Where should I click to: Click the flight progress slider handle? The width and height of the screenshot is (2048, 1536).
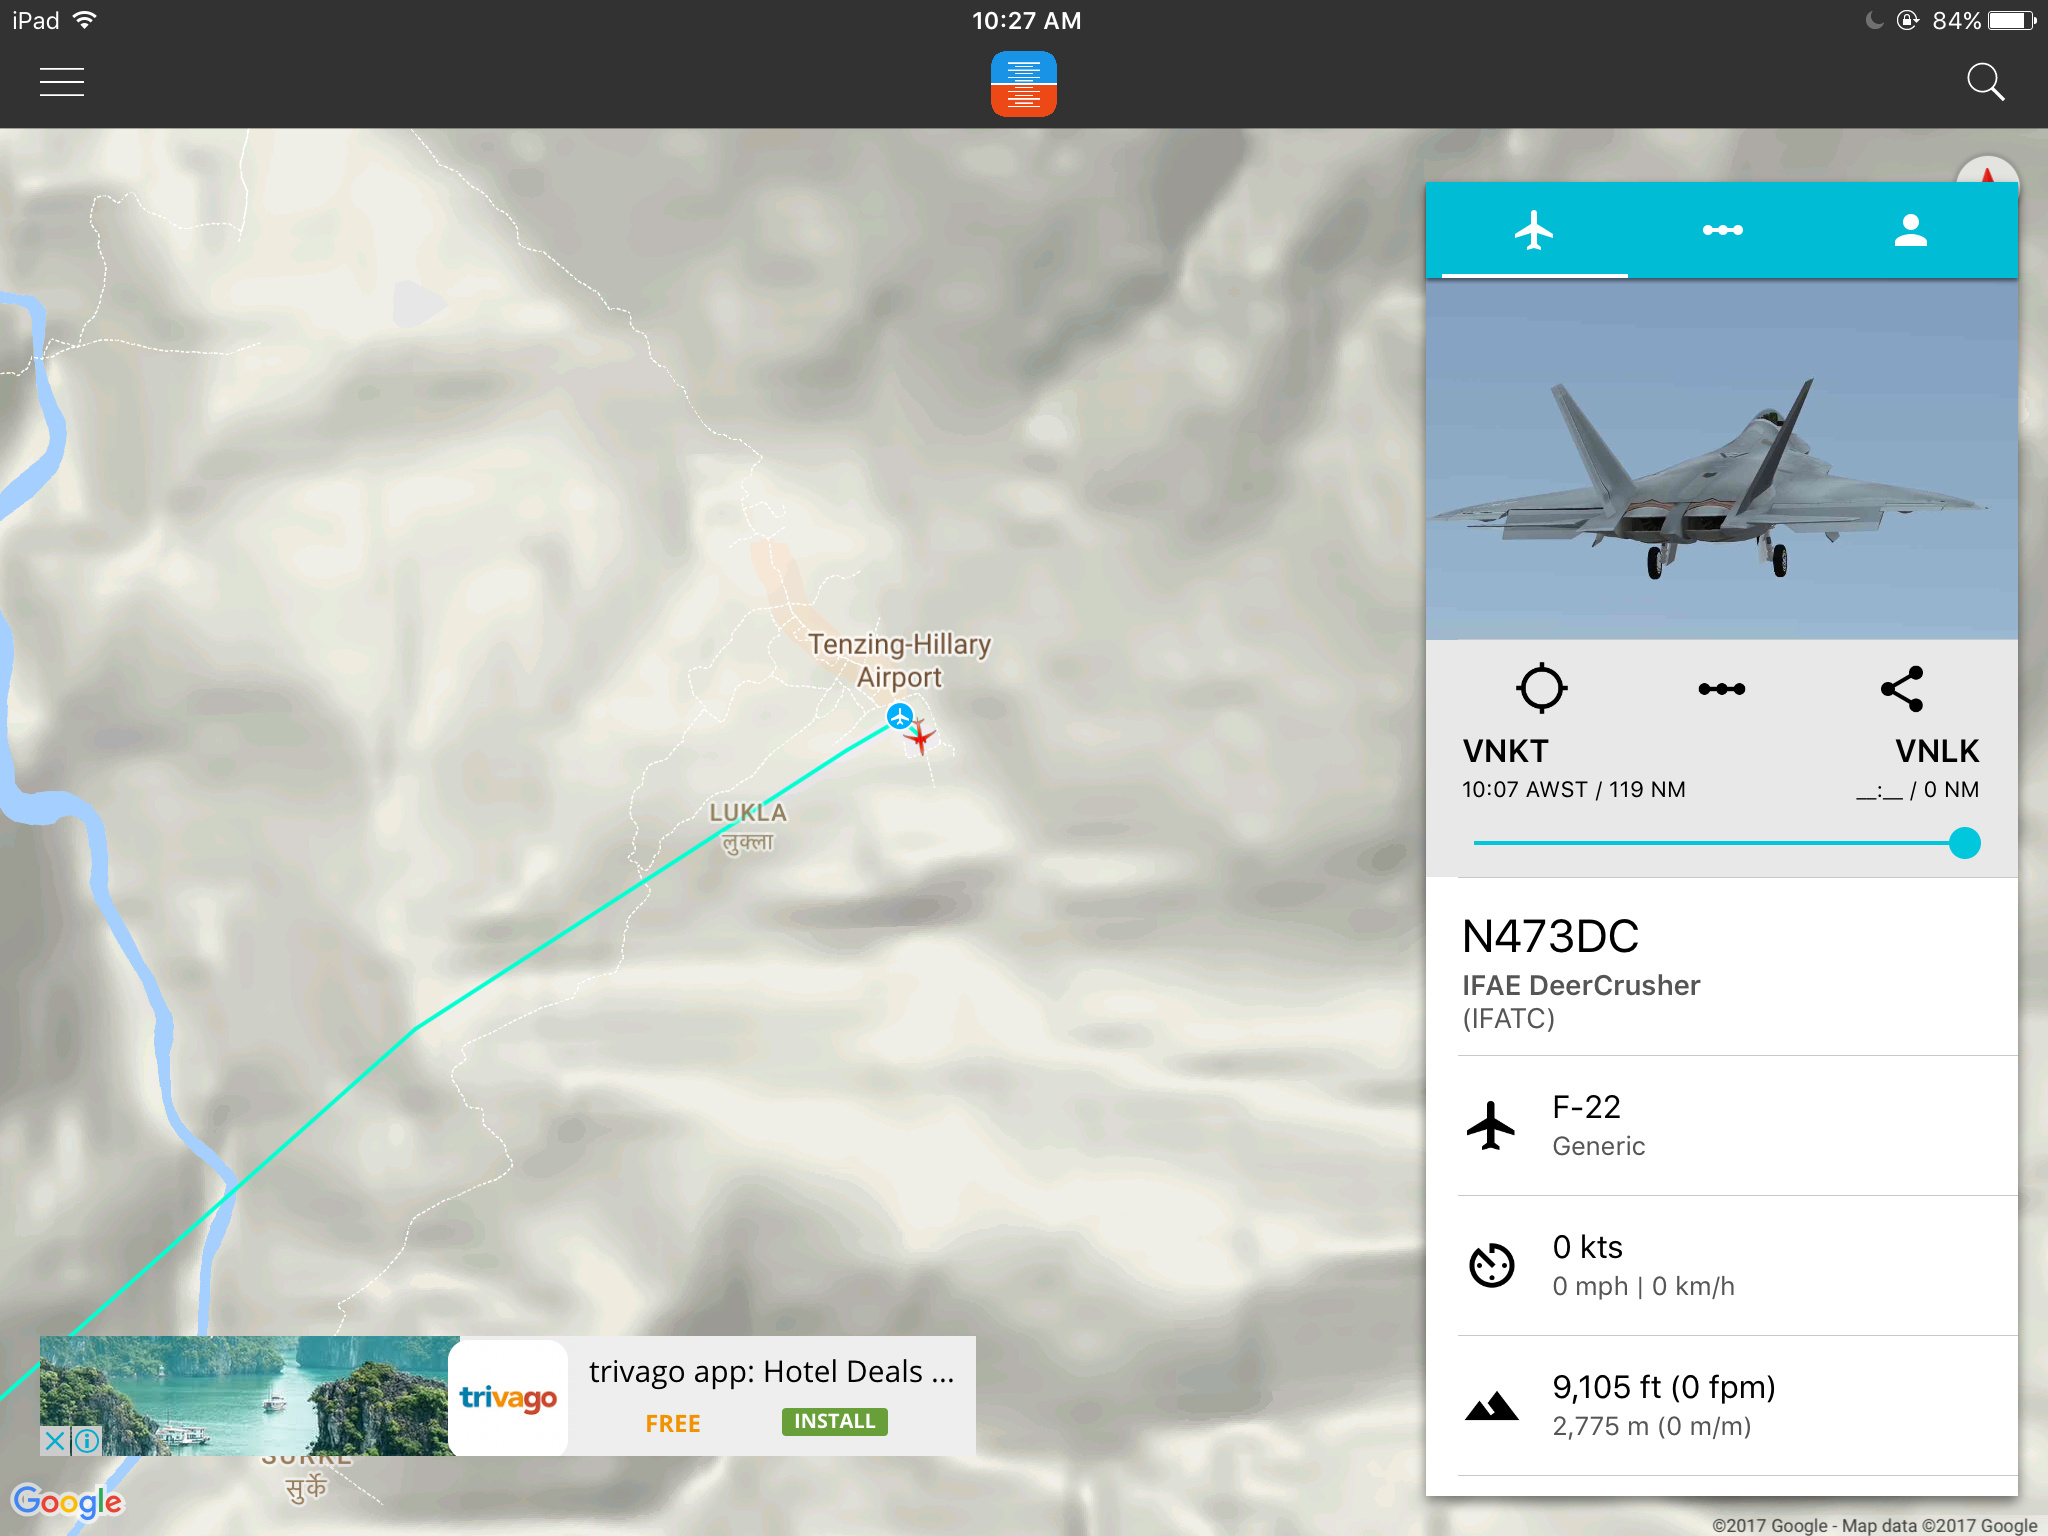point(1964,843)
